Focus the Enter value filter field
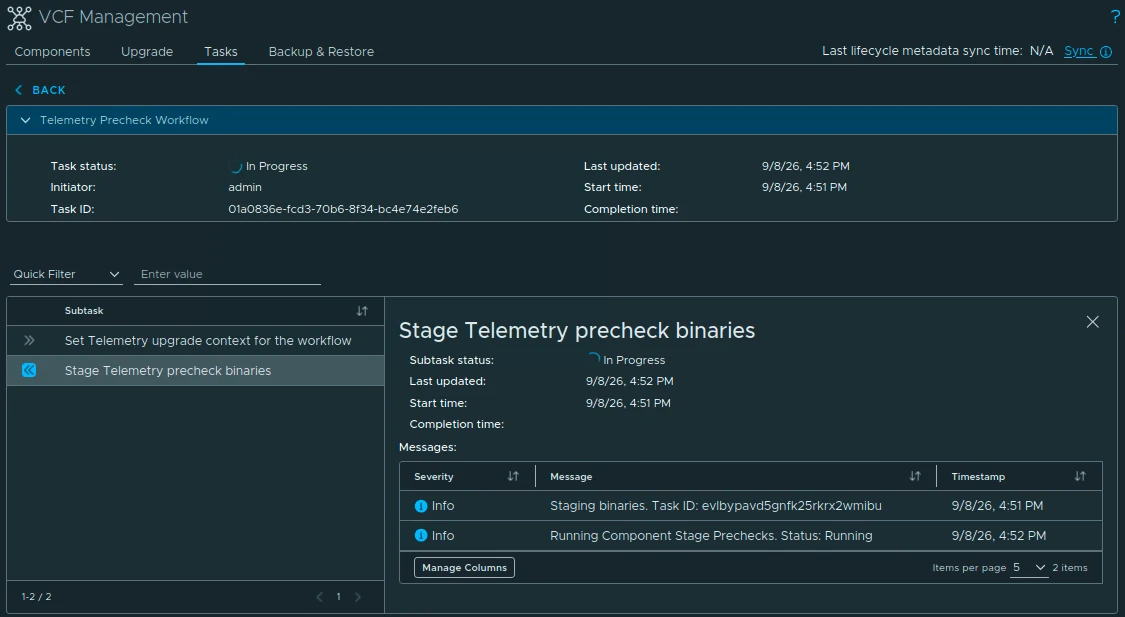Screen dimensions: 1125x617 point(227,274)
